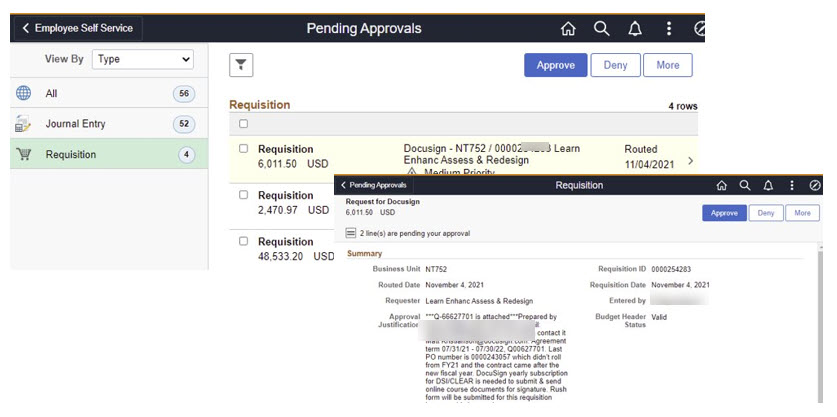Click the filter funnel icon
837x417 pixels.
[x=241, y=65]
